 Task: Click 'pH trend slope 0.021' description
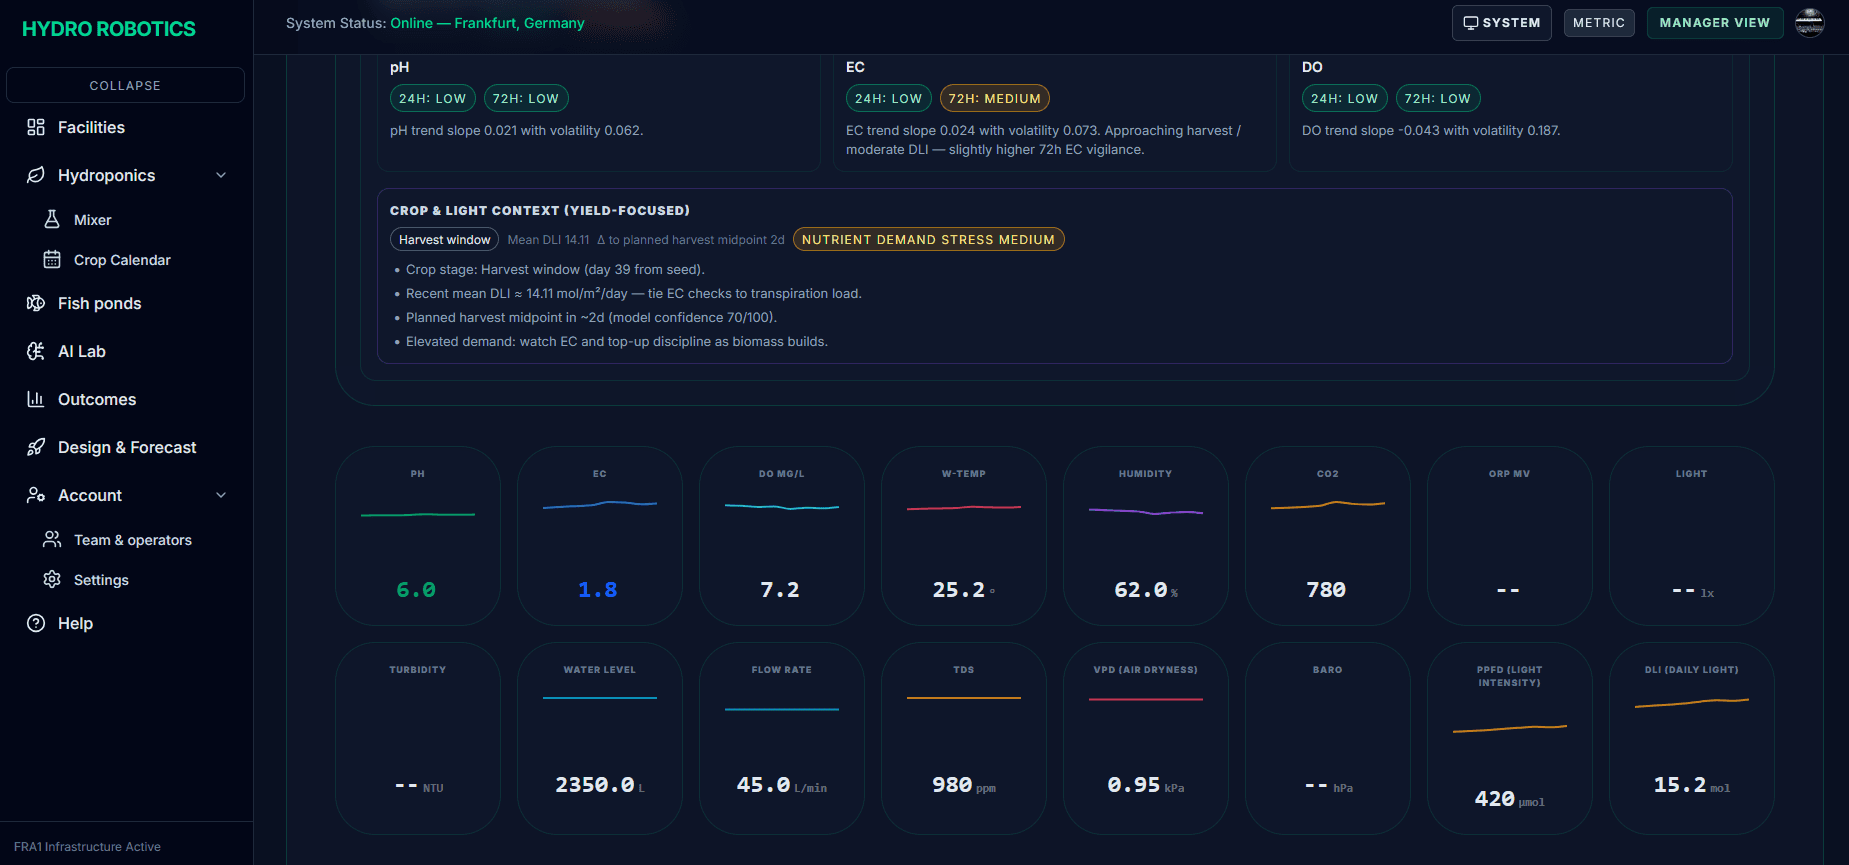coord(516,131)
